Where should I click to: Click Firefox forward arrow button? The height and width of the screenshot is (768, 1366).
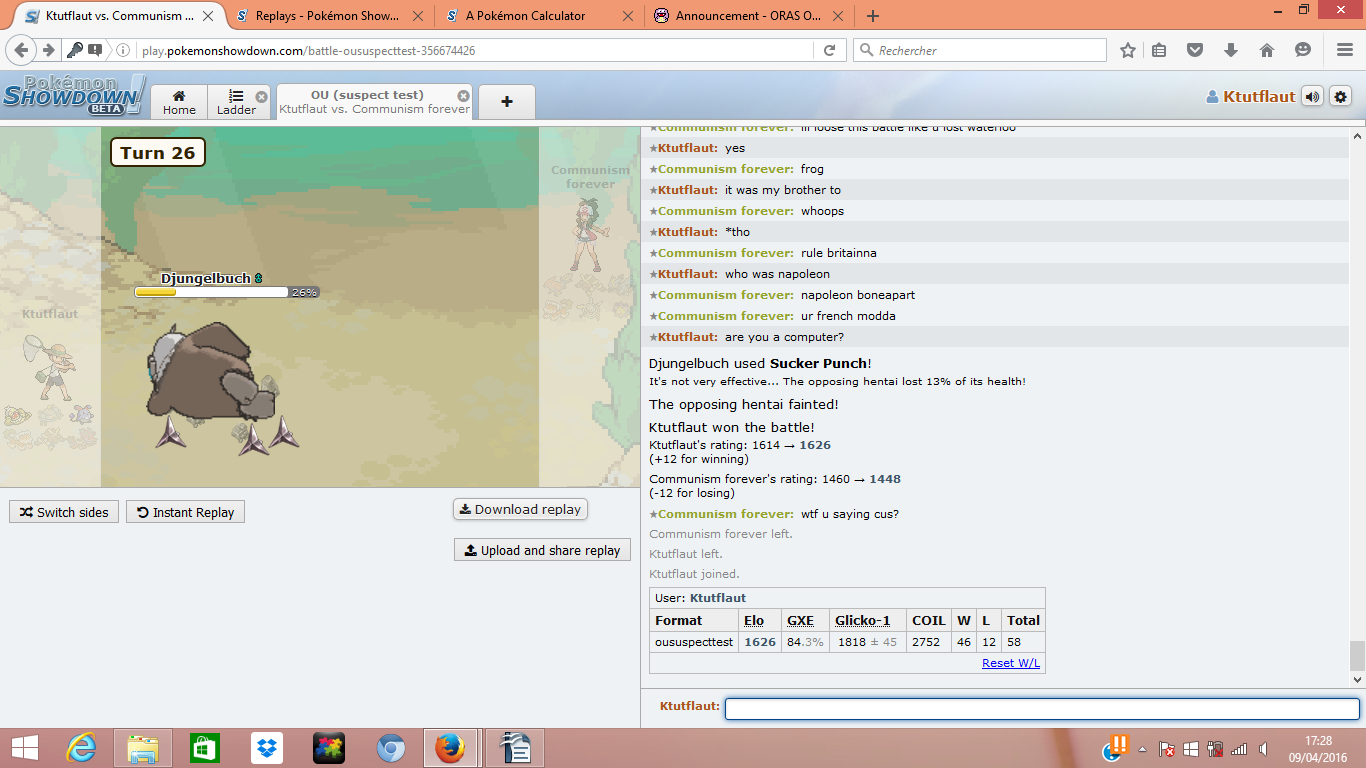[x=48, y=50]
